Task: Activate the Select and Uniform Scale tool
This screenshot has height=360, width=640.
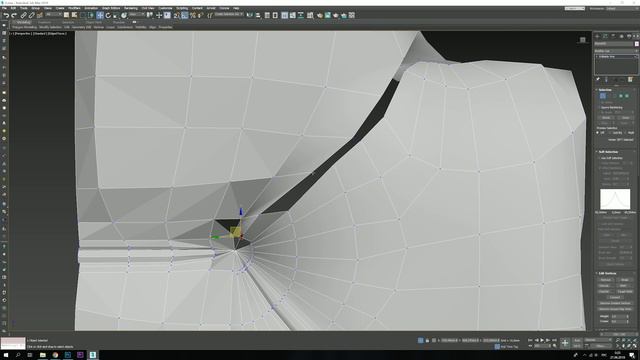Action: point(116,15)
